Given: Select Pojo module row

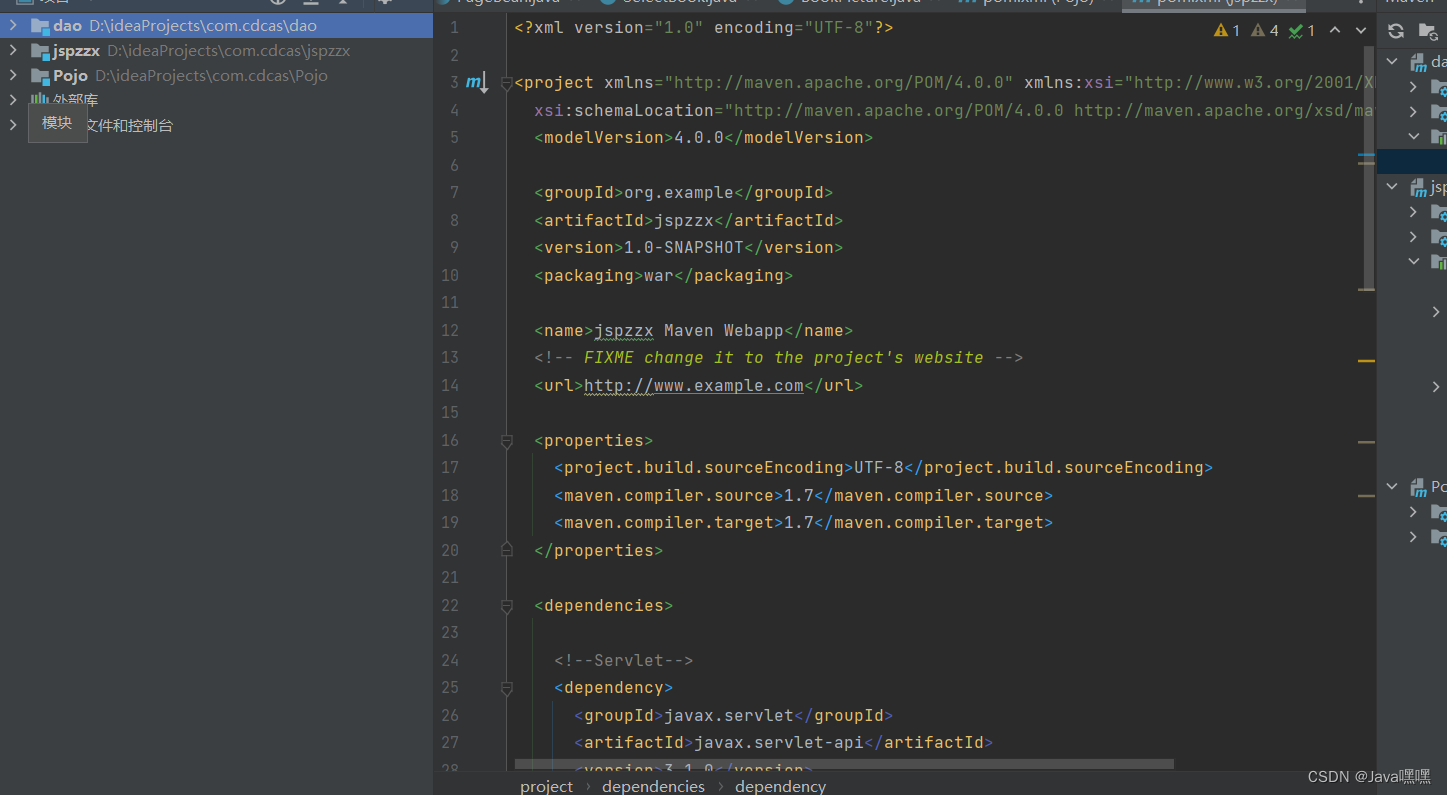Looking at the screenshot, I should (x=216, y=76).
